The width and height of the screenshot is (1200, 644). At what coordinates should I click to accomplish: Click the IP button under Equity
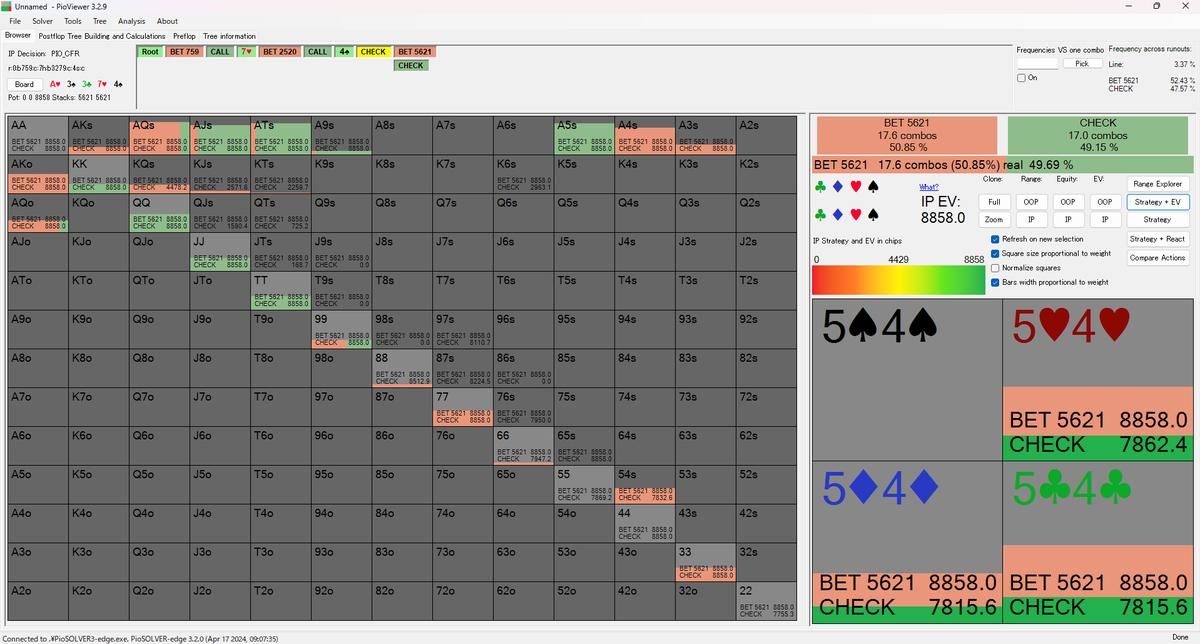[x=1068, y=220]
